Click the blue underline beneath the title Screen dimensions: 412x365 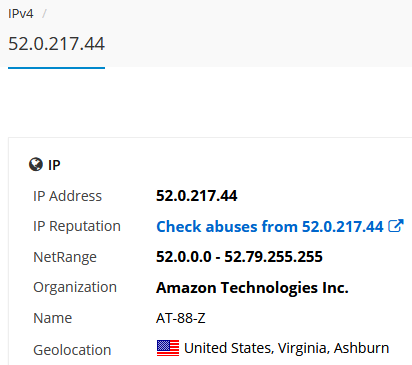(x=56, y=68)
